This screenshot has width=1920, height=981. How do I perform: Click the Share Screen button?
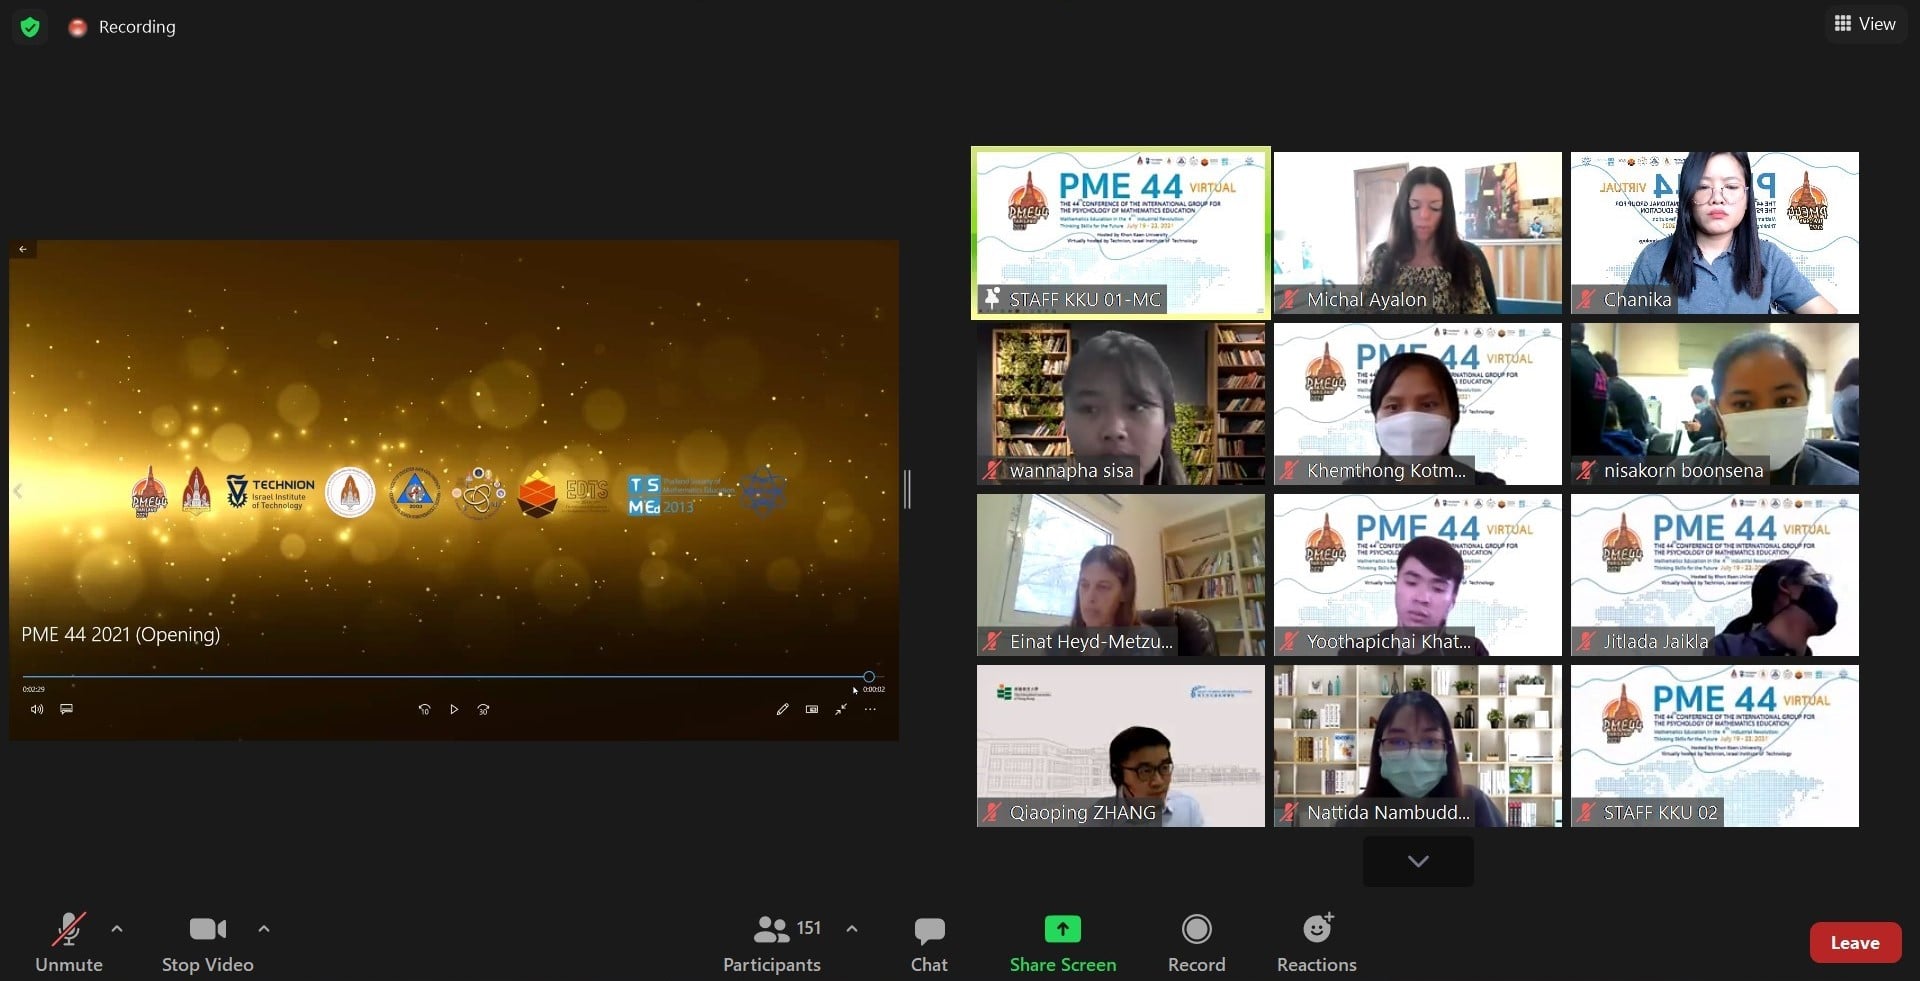click(x=1062, y=941)
